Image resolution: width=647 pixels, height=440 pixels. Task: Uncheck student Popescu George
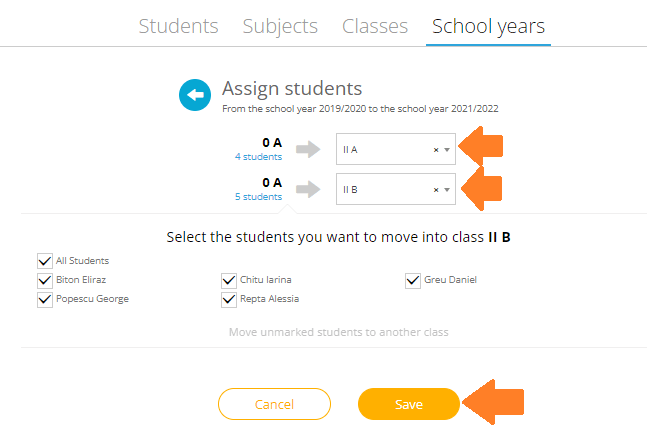coord(45,299)
